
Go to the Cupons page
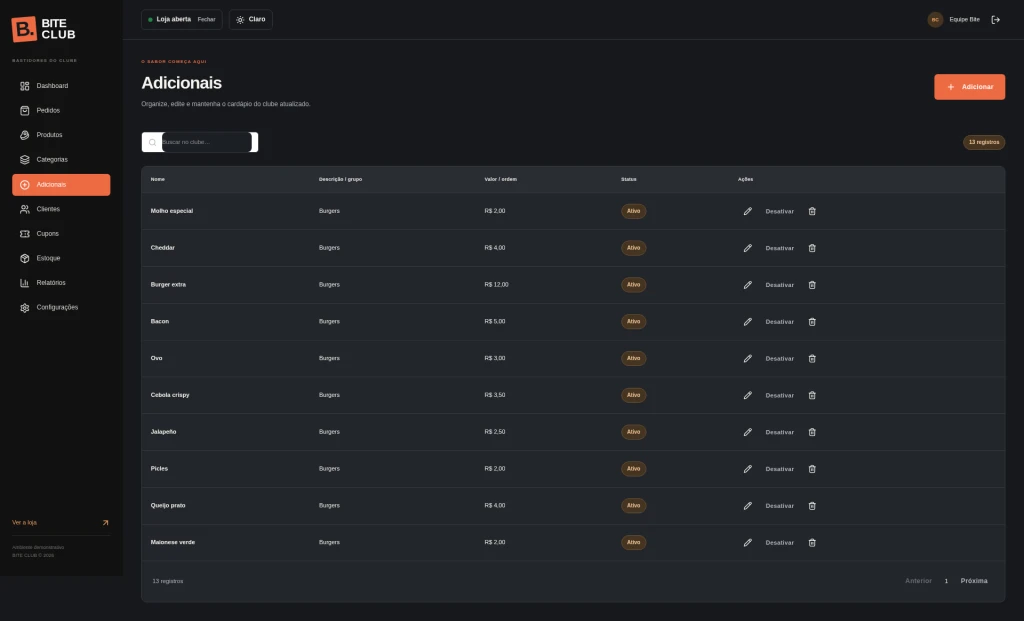pos(61,234)
